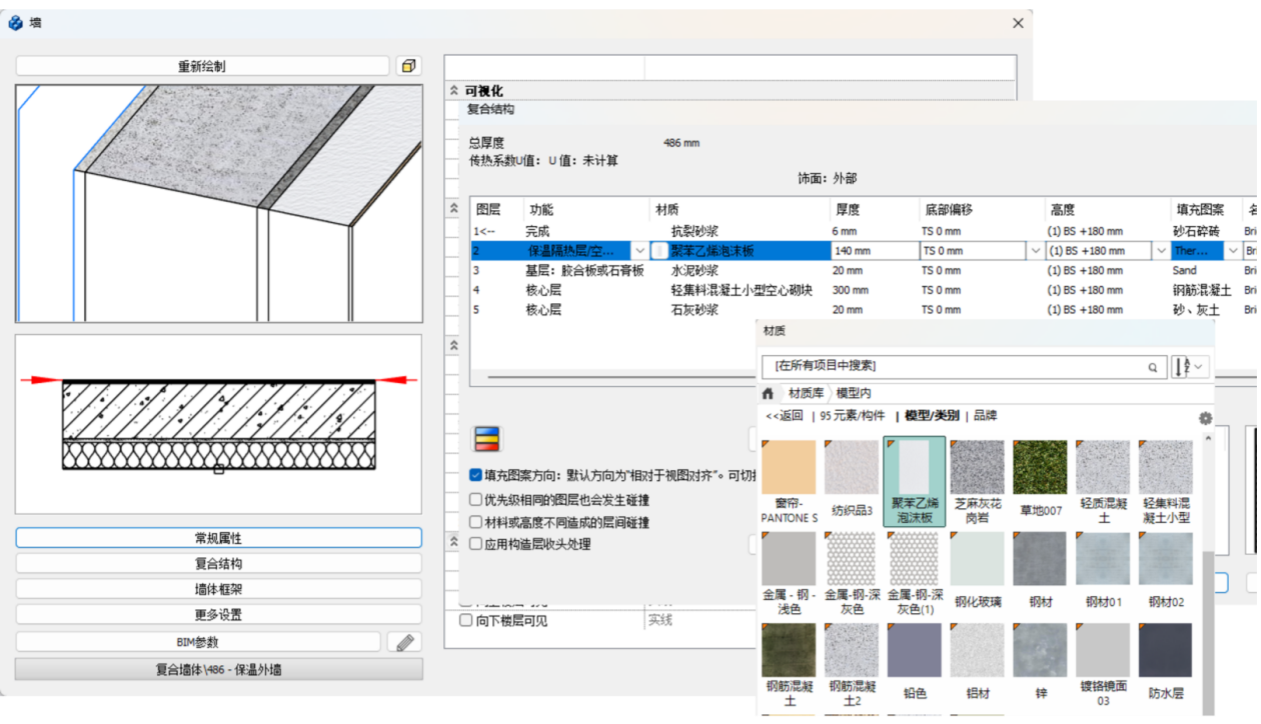Toggle the 向下楼层可见 checkbox

465,621
